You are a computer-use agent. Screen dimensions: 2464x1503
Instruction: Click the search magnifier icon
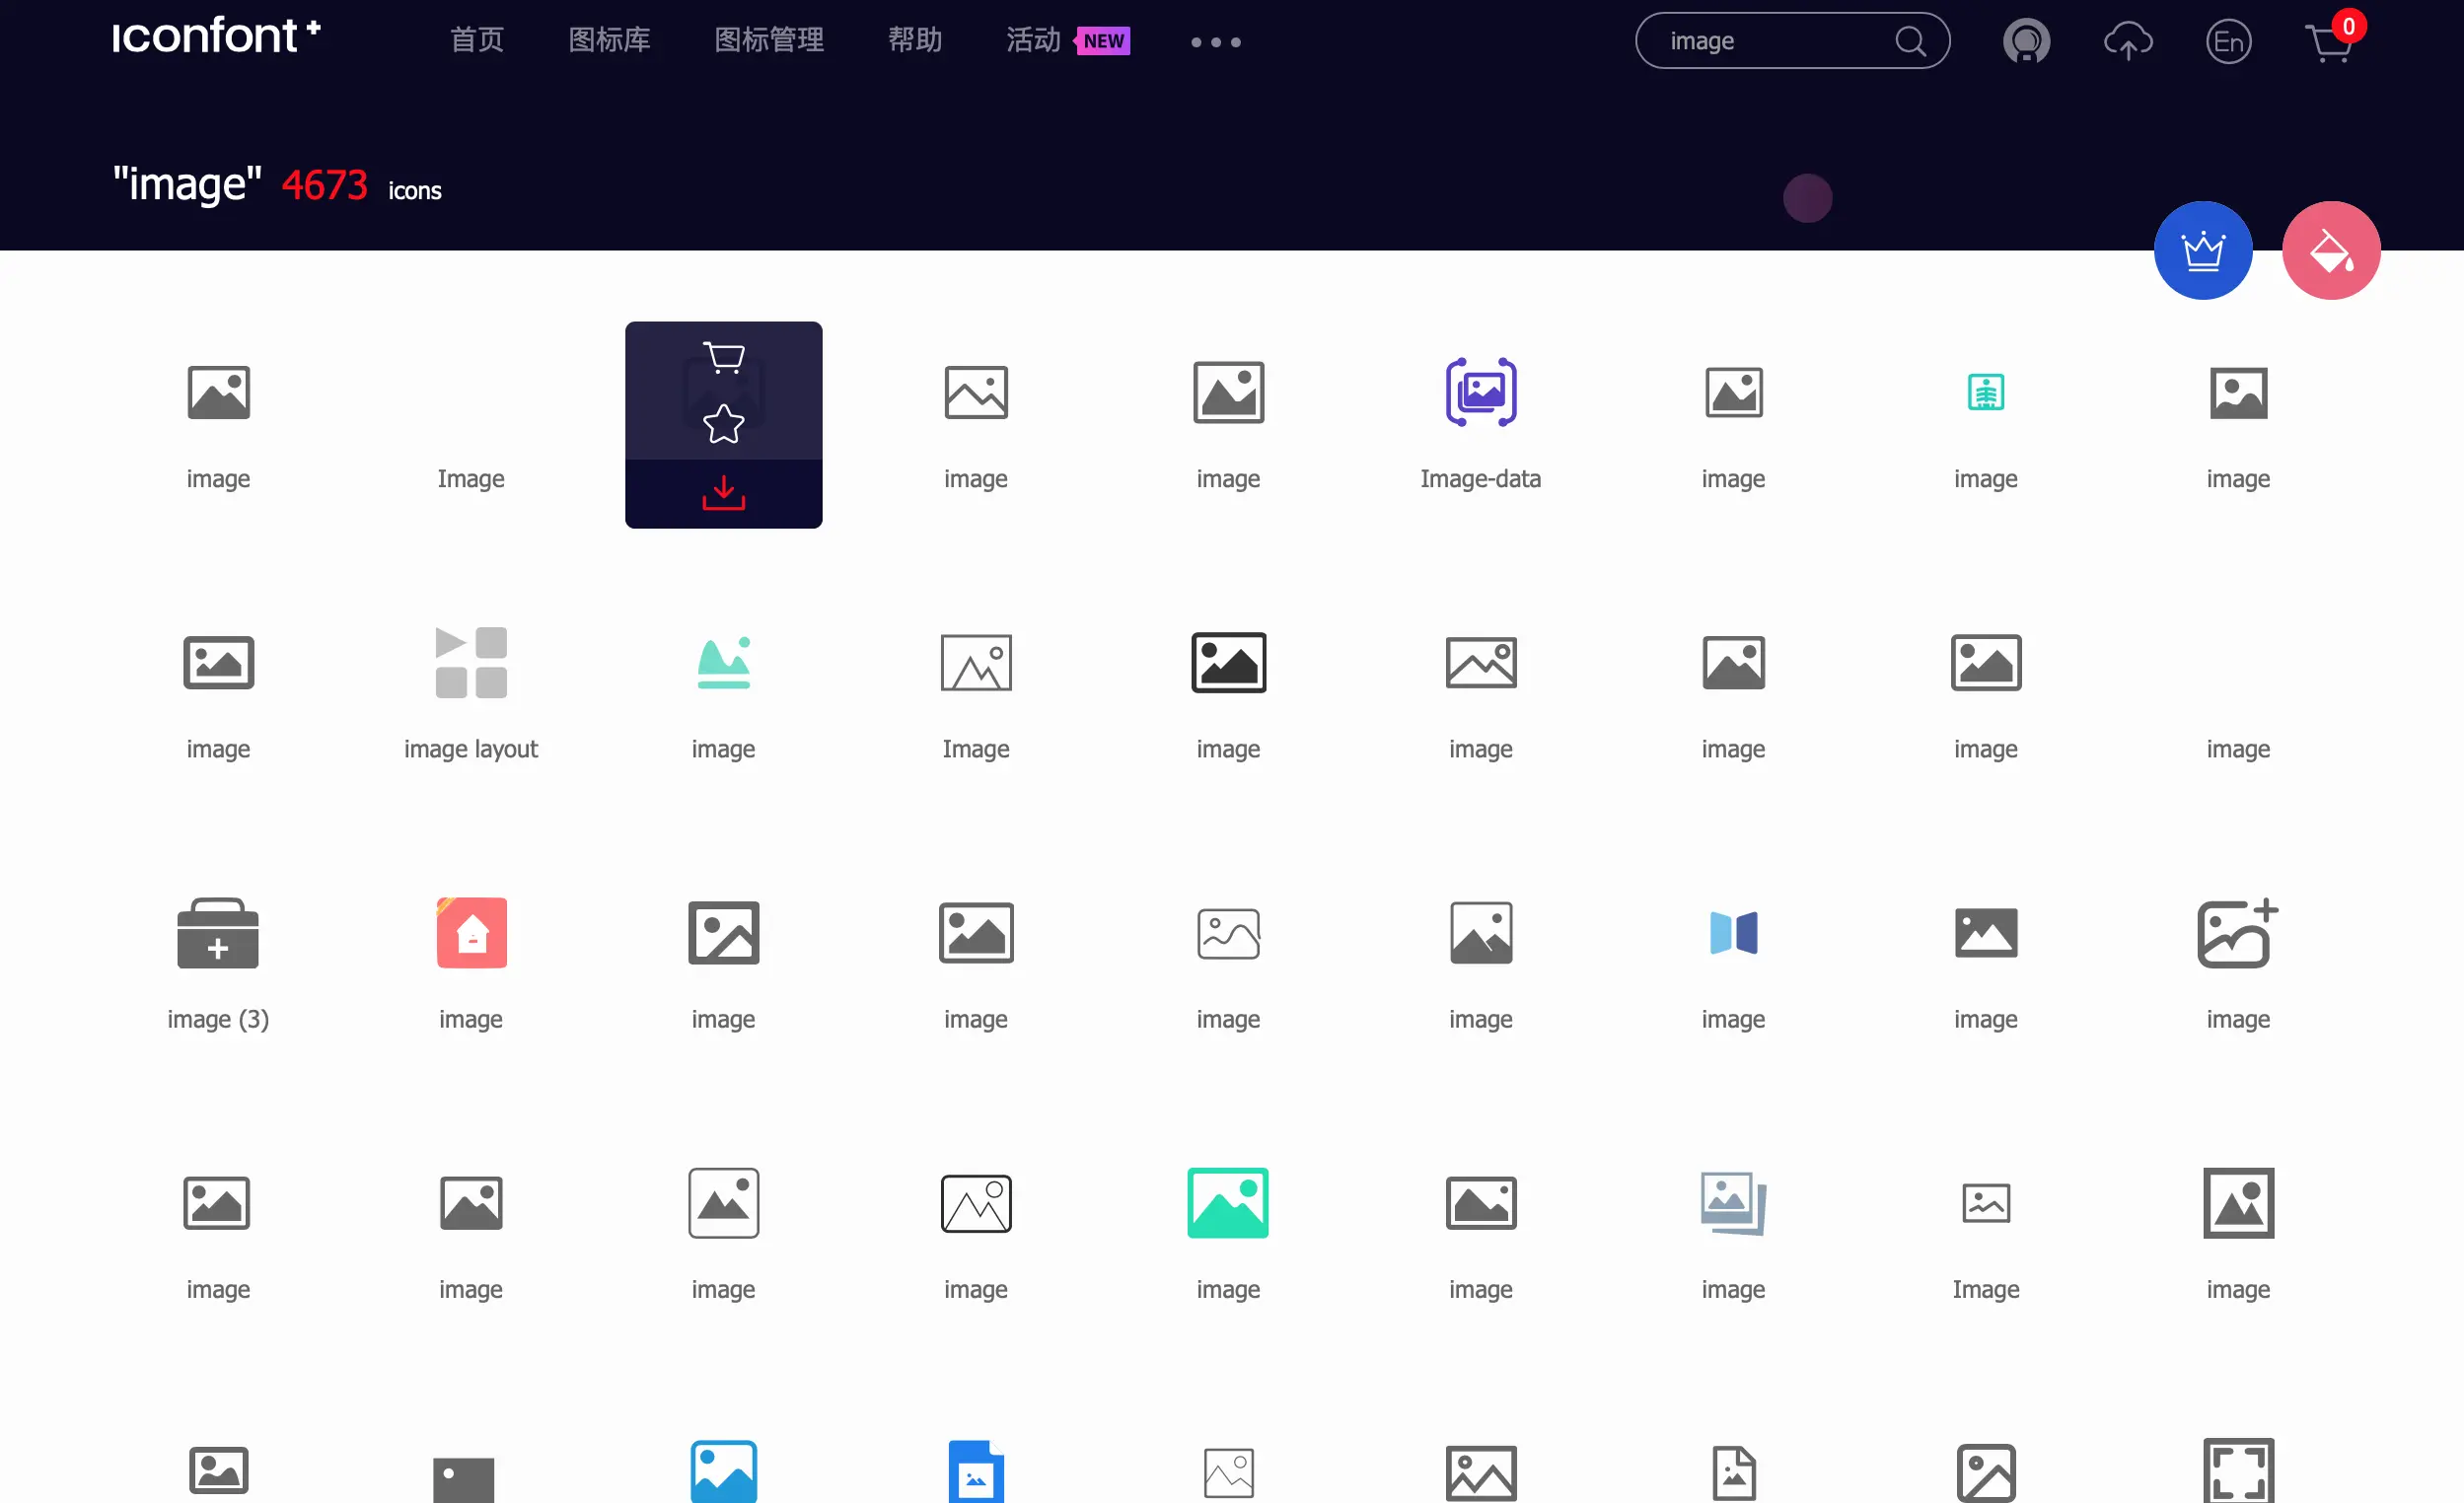(x=1911, y=41)
